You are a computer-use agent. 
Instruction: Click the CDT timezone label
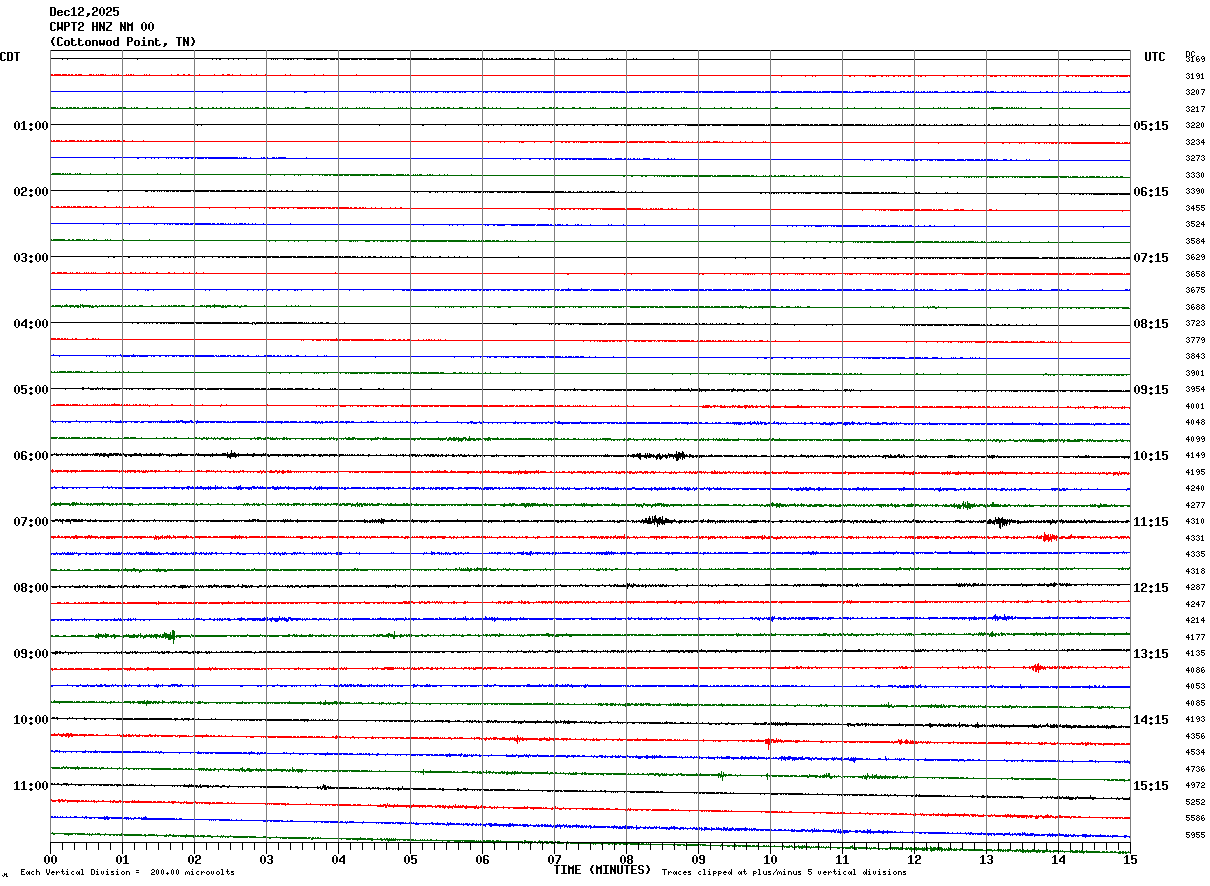(x=10, y=57)
